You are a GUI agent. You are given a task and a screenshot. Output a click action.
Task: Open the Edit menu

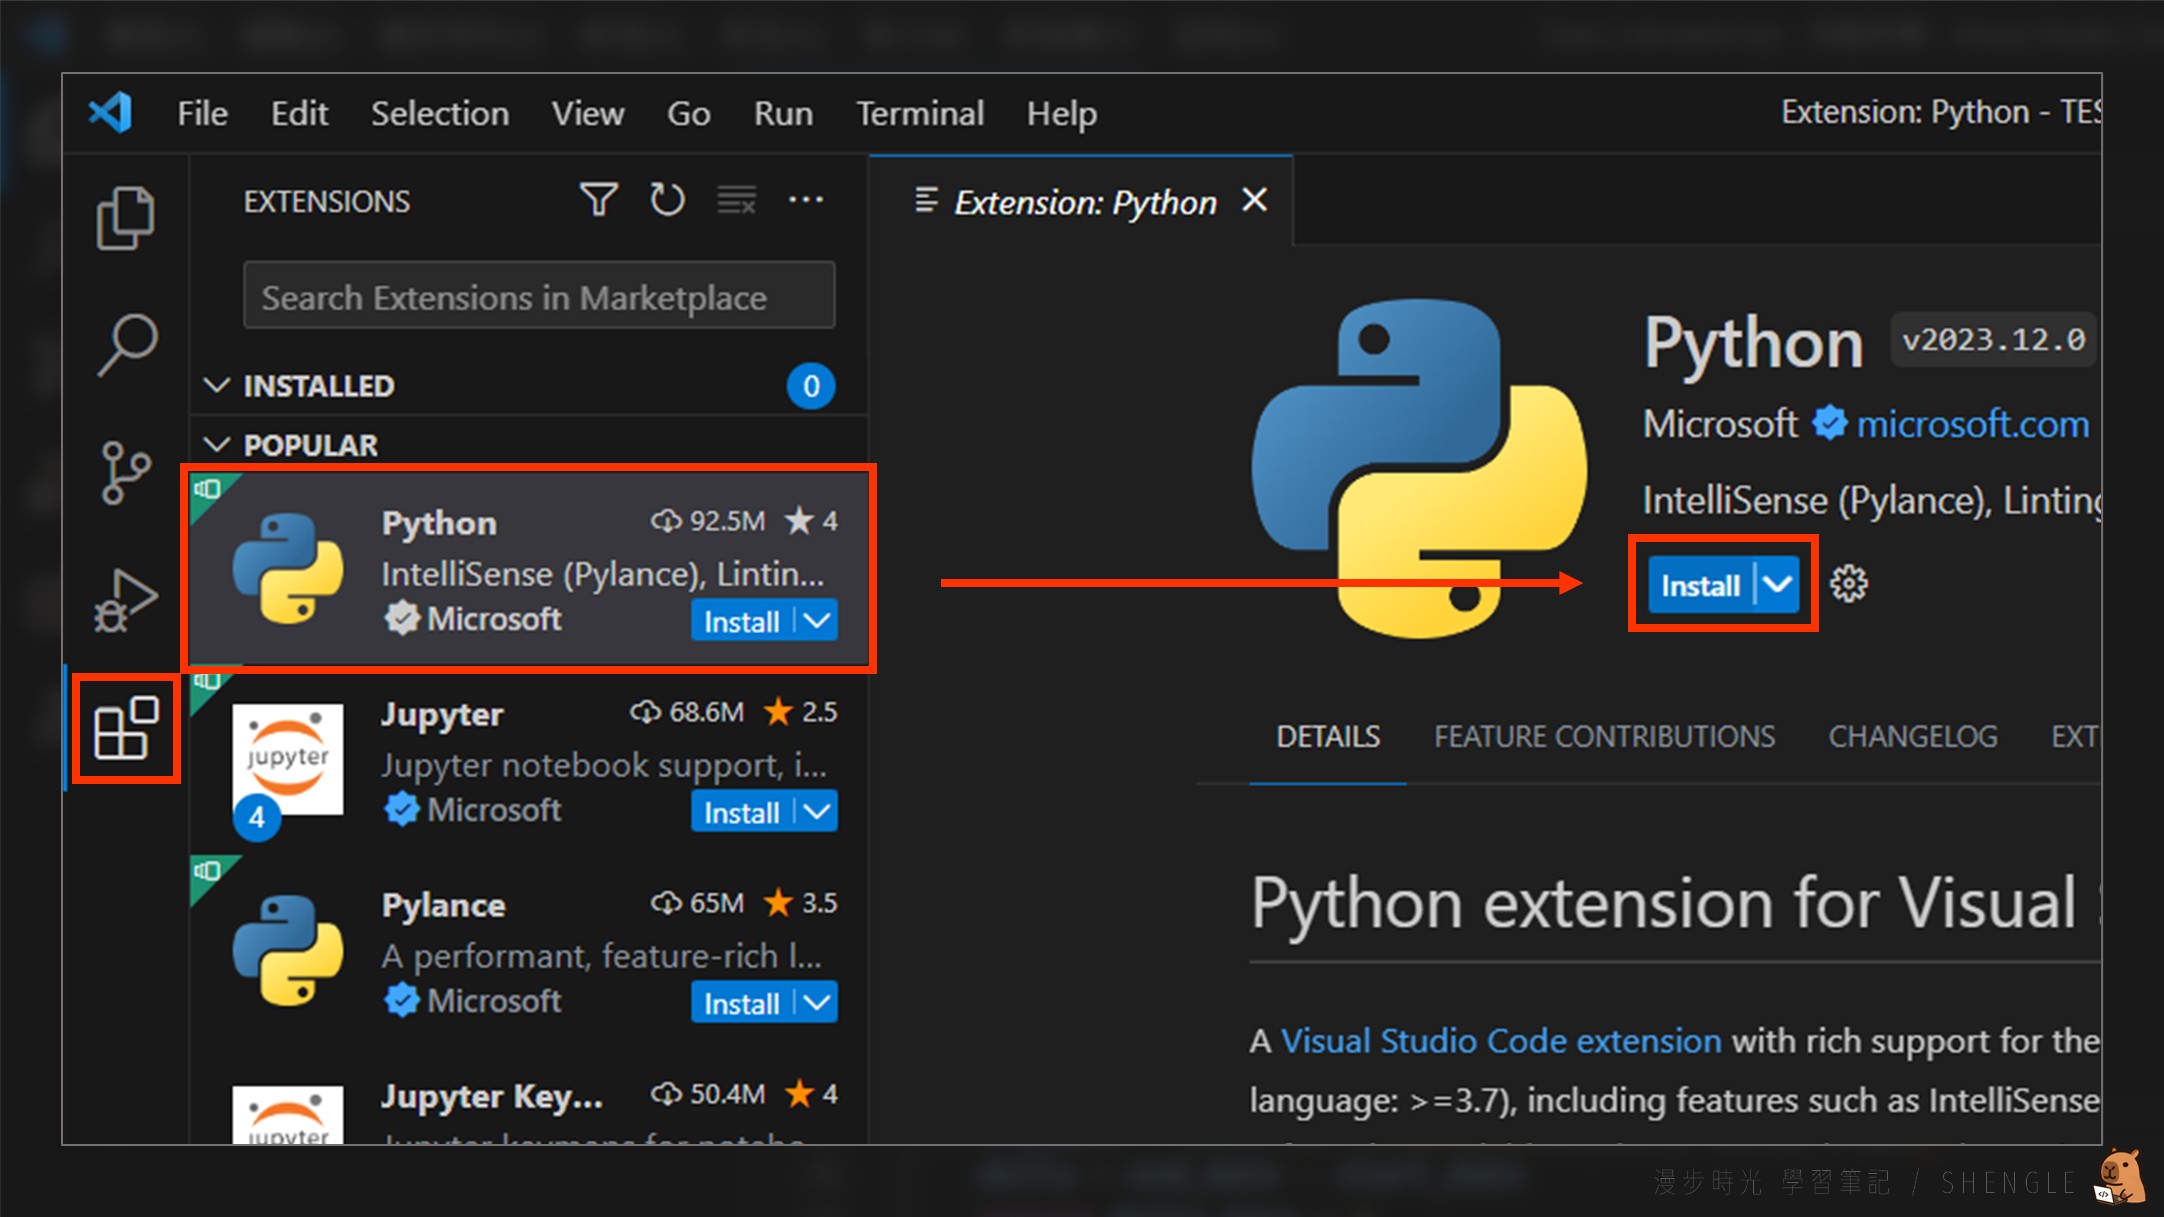[x=300, y=114]
